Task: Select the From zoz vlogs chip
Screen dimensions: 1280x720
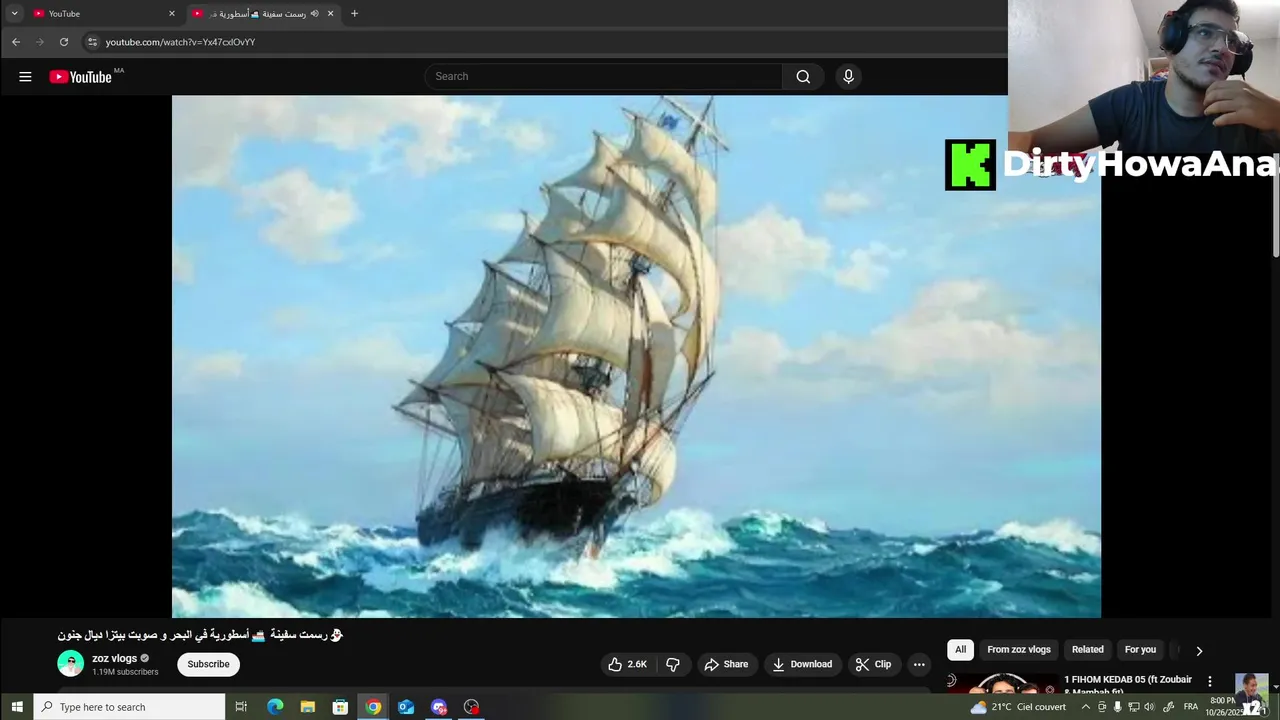Action: tap(1019, 650)
